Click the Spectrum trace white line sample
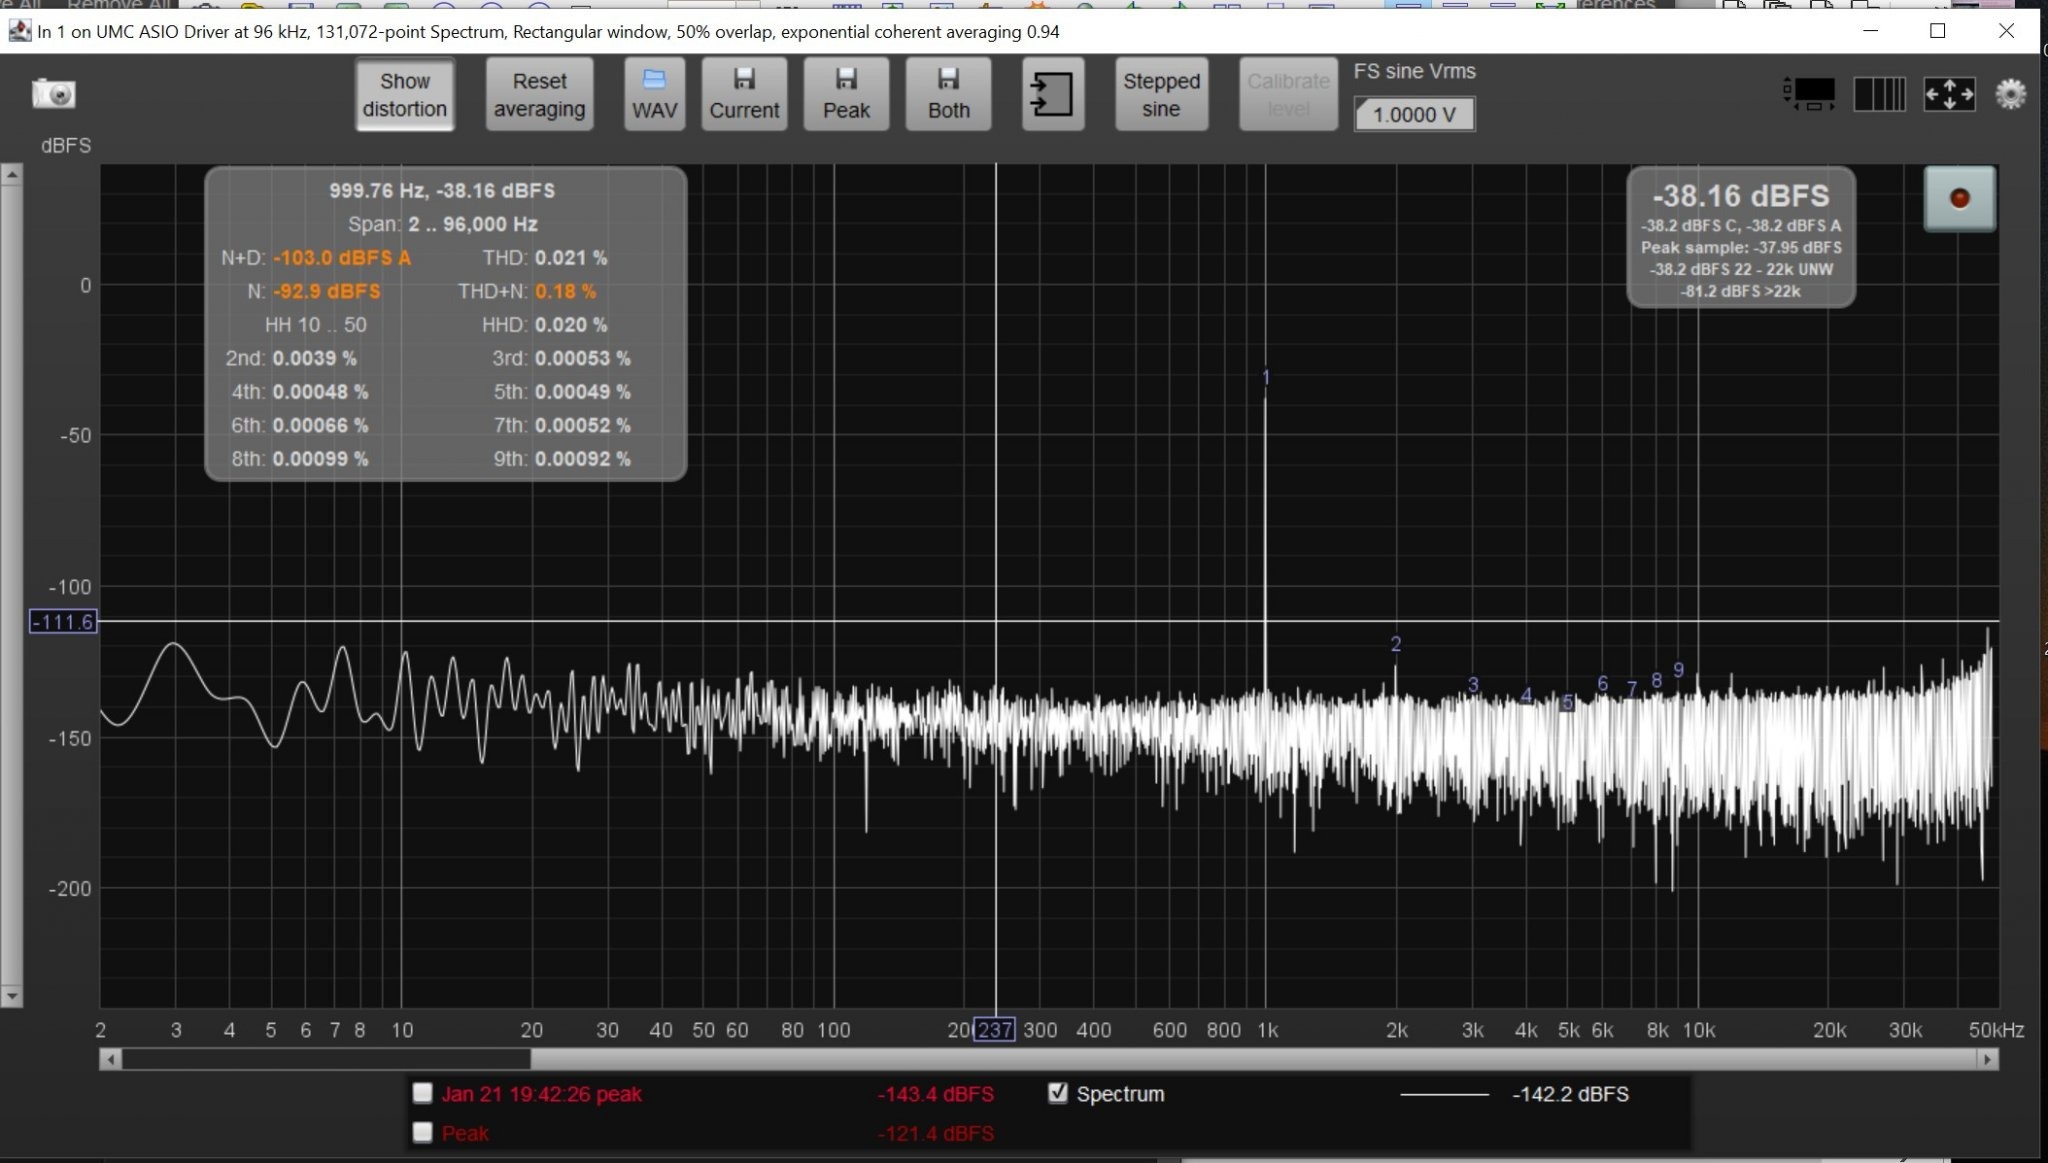The width and height of the screenshot is (2048, 1163). pos(1444,1095)
